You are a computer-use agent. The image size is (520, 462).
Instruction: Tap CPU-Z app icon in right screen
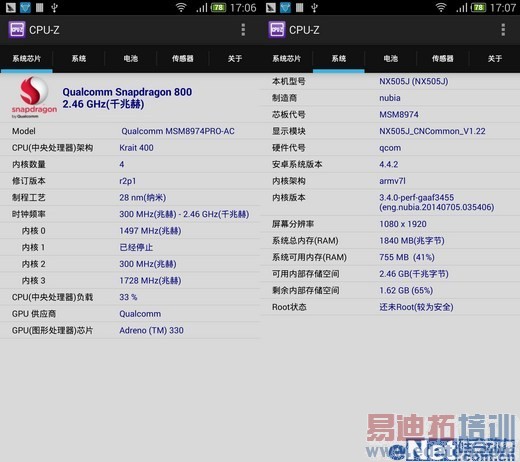[x=277, y=30]
